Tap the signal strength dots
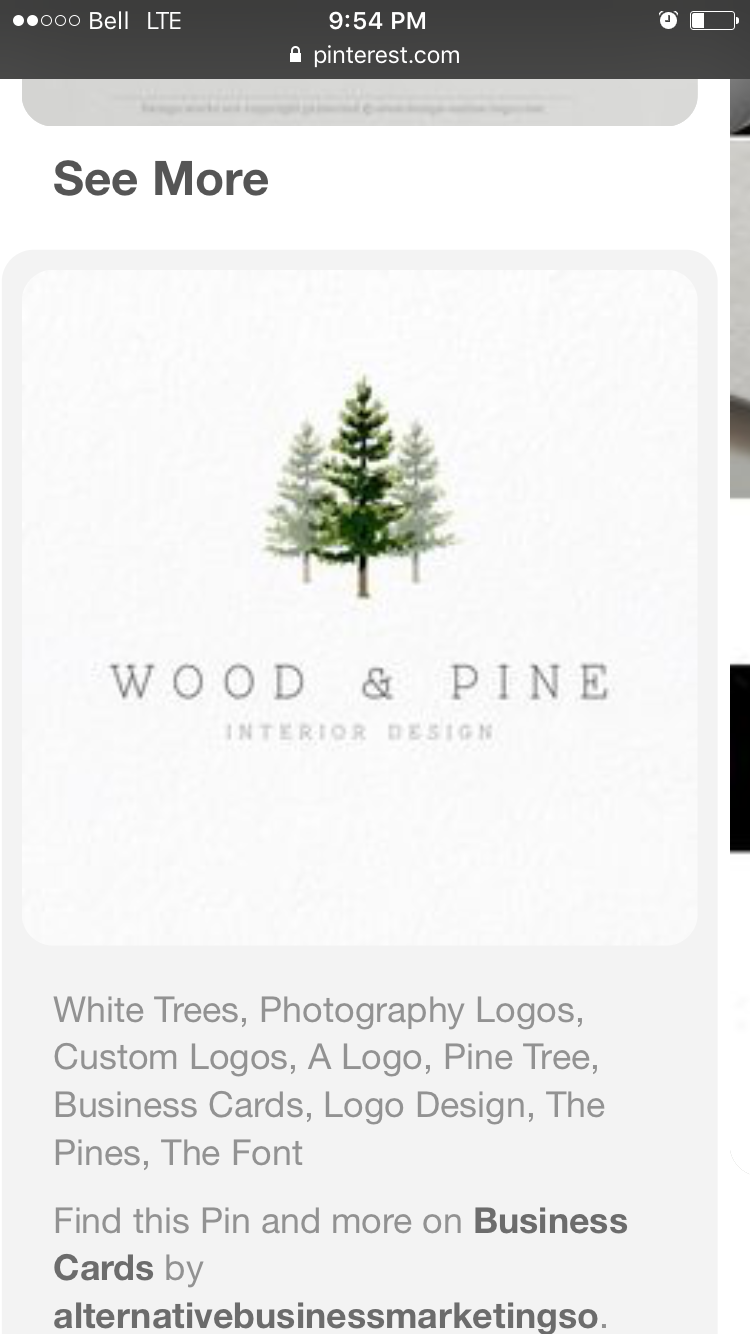 point(46,21)
